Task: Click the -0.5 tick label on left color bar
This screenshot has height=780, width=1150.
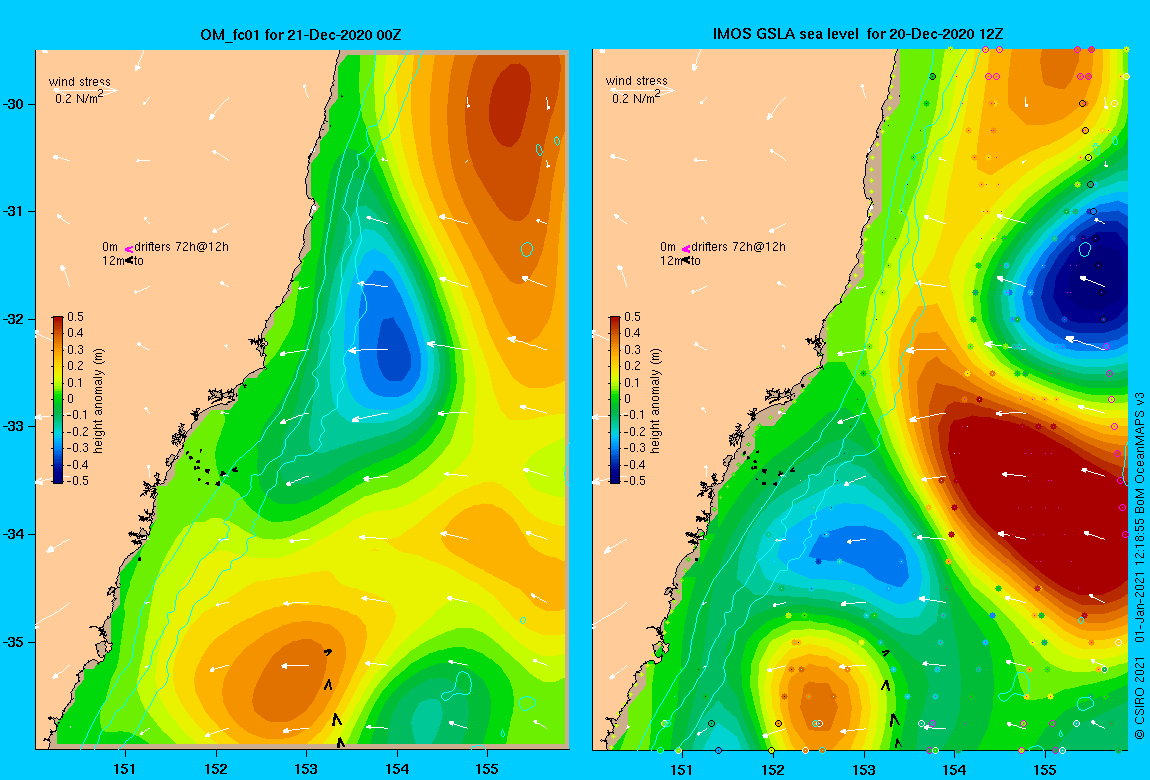Action: (x=78, y=481)
